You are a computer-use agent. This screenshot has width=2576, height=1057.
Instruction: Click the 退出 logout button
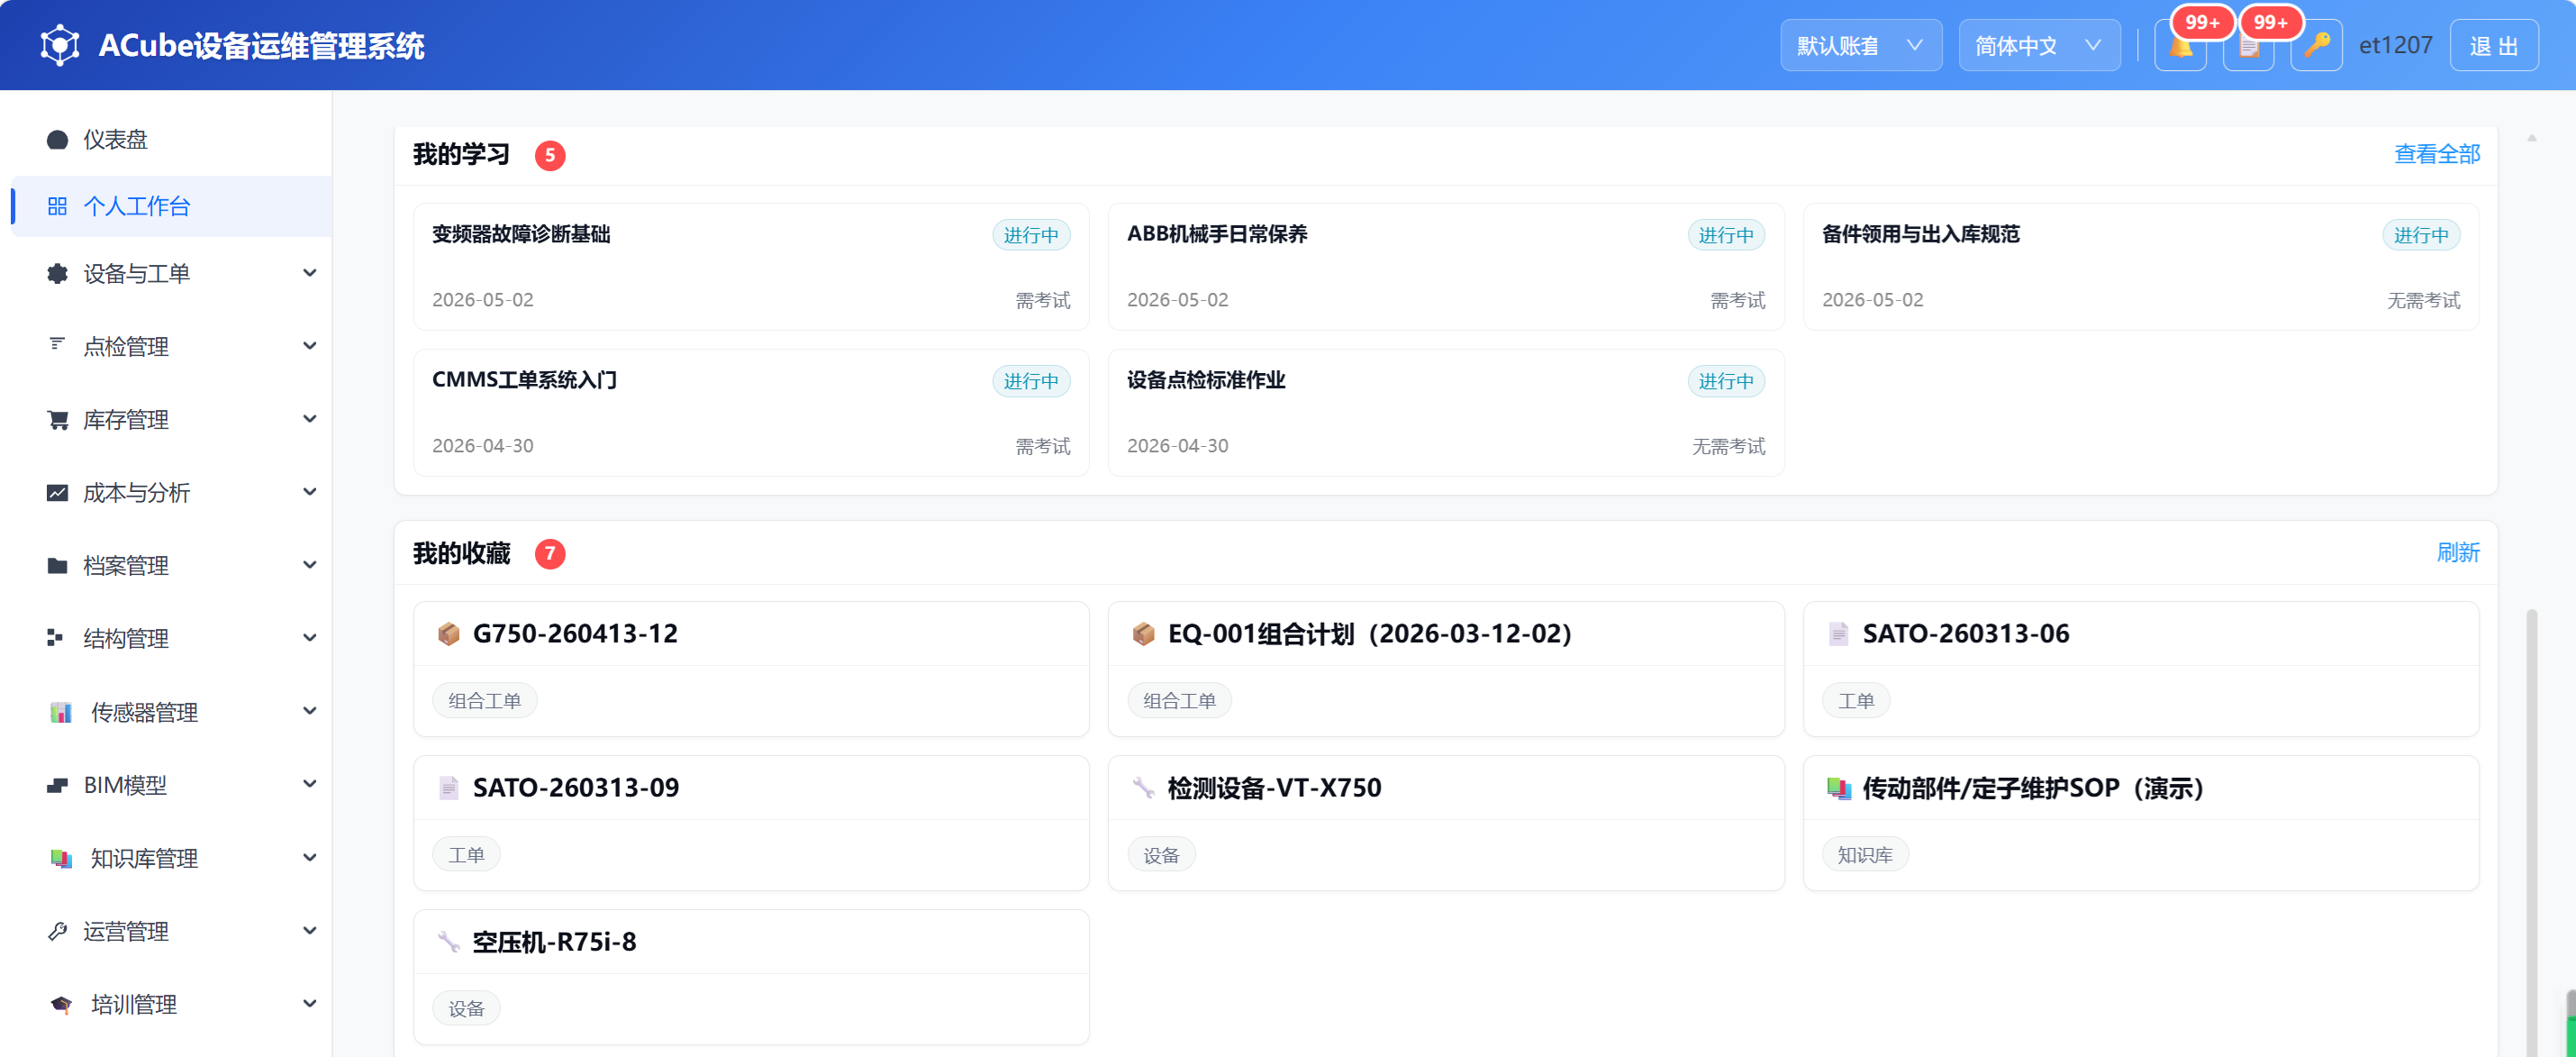coord(2493,46)
